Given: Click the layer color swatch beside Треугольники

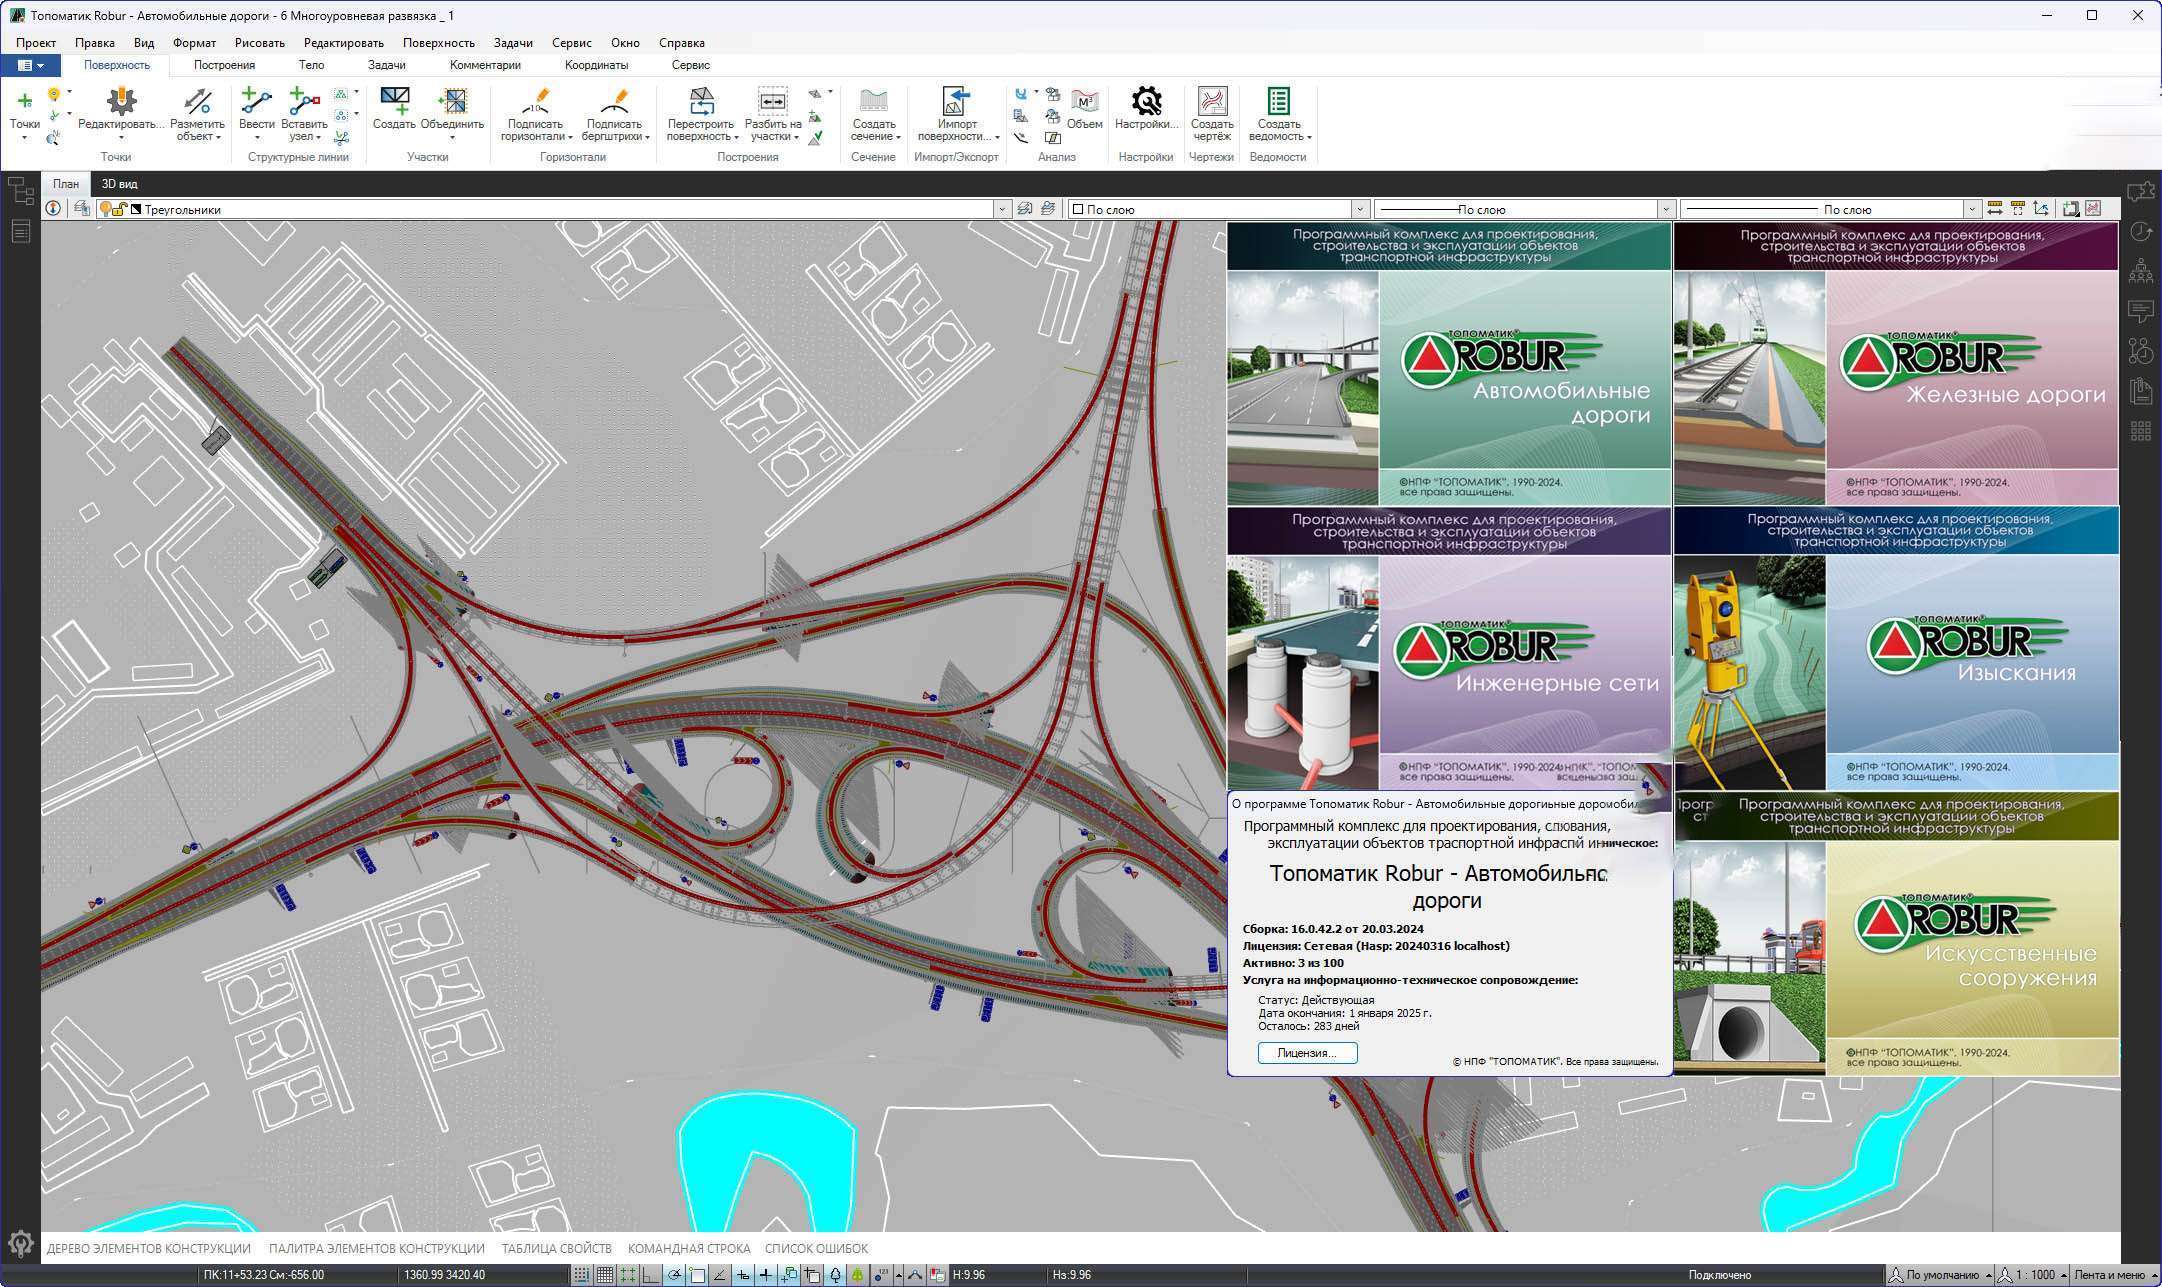Looking at the screenshot, I should (135, 209).
